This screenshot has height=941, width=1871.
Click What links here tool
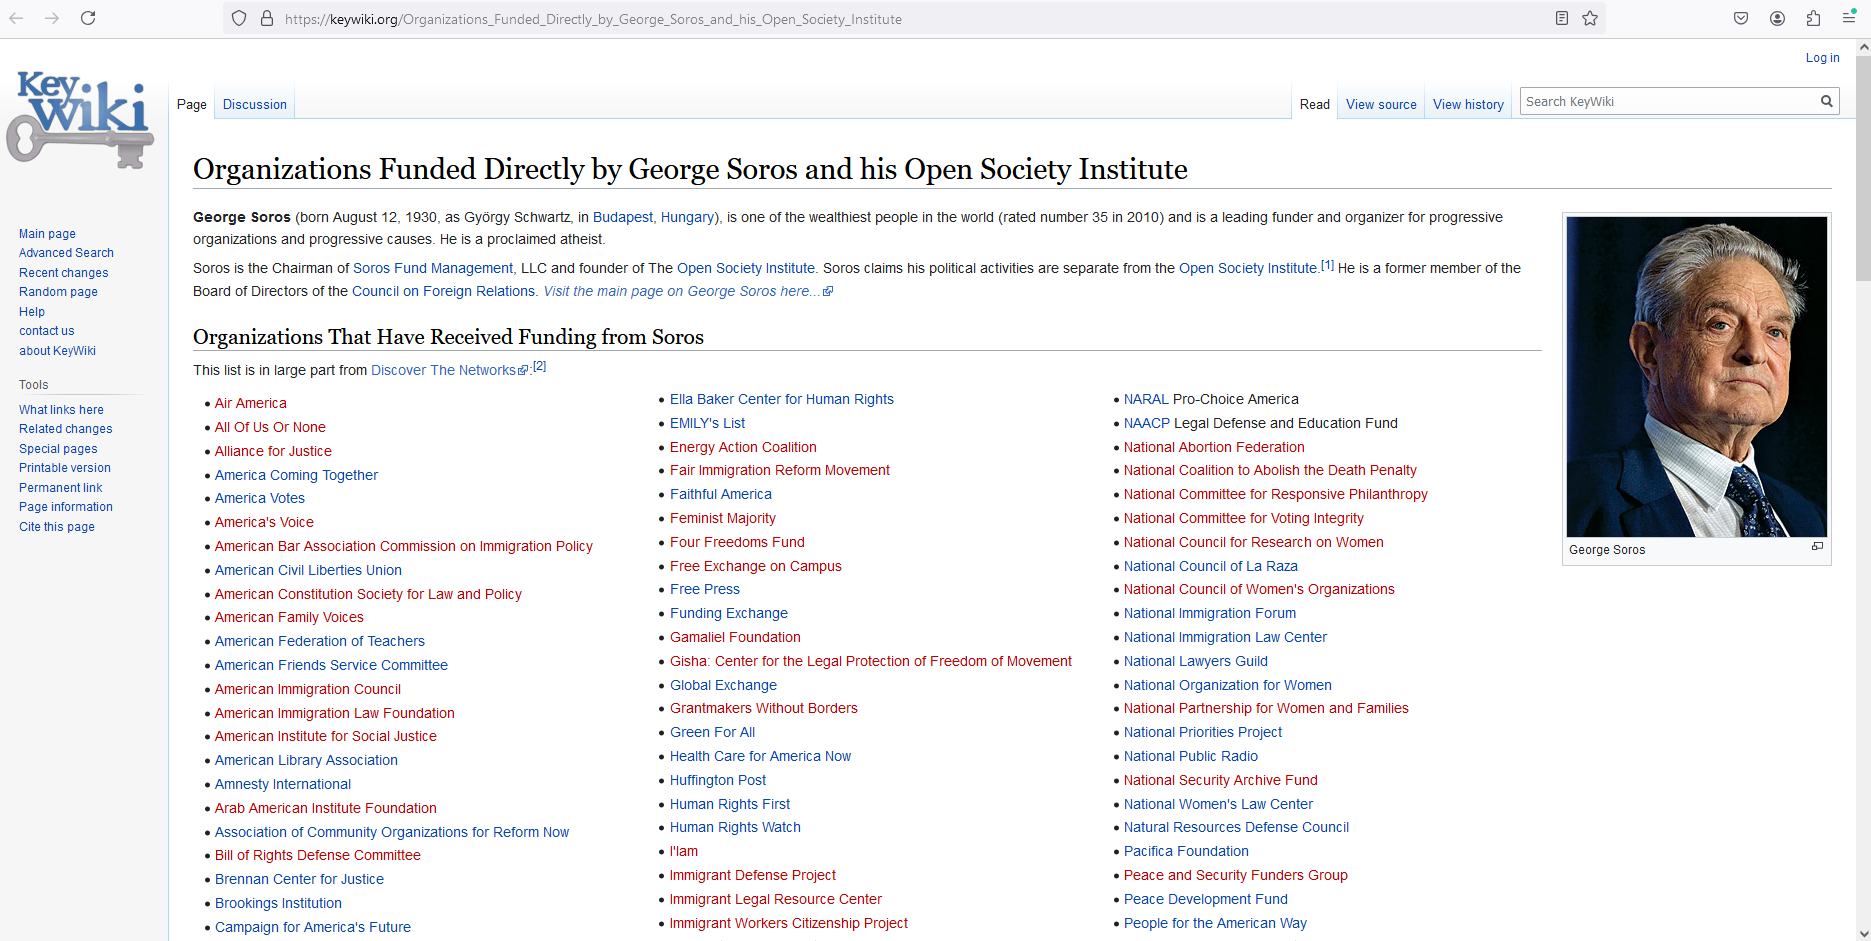pyautogui.click(x=61, y=410)
